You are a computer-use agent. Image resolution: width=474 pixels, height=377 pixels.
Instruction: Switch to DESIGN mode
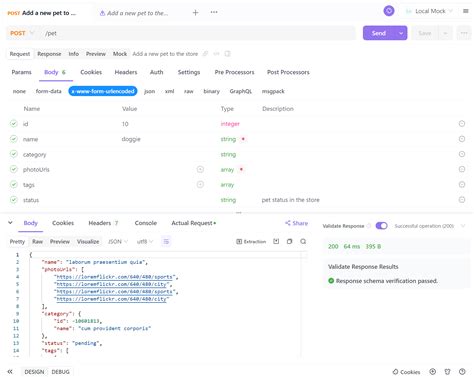tap(34, 372)
